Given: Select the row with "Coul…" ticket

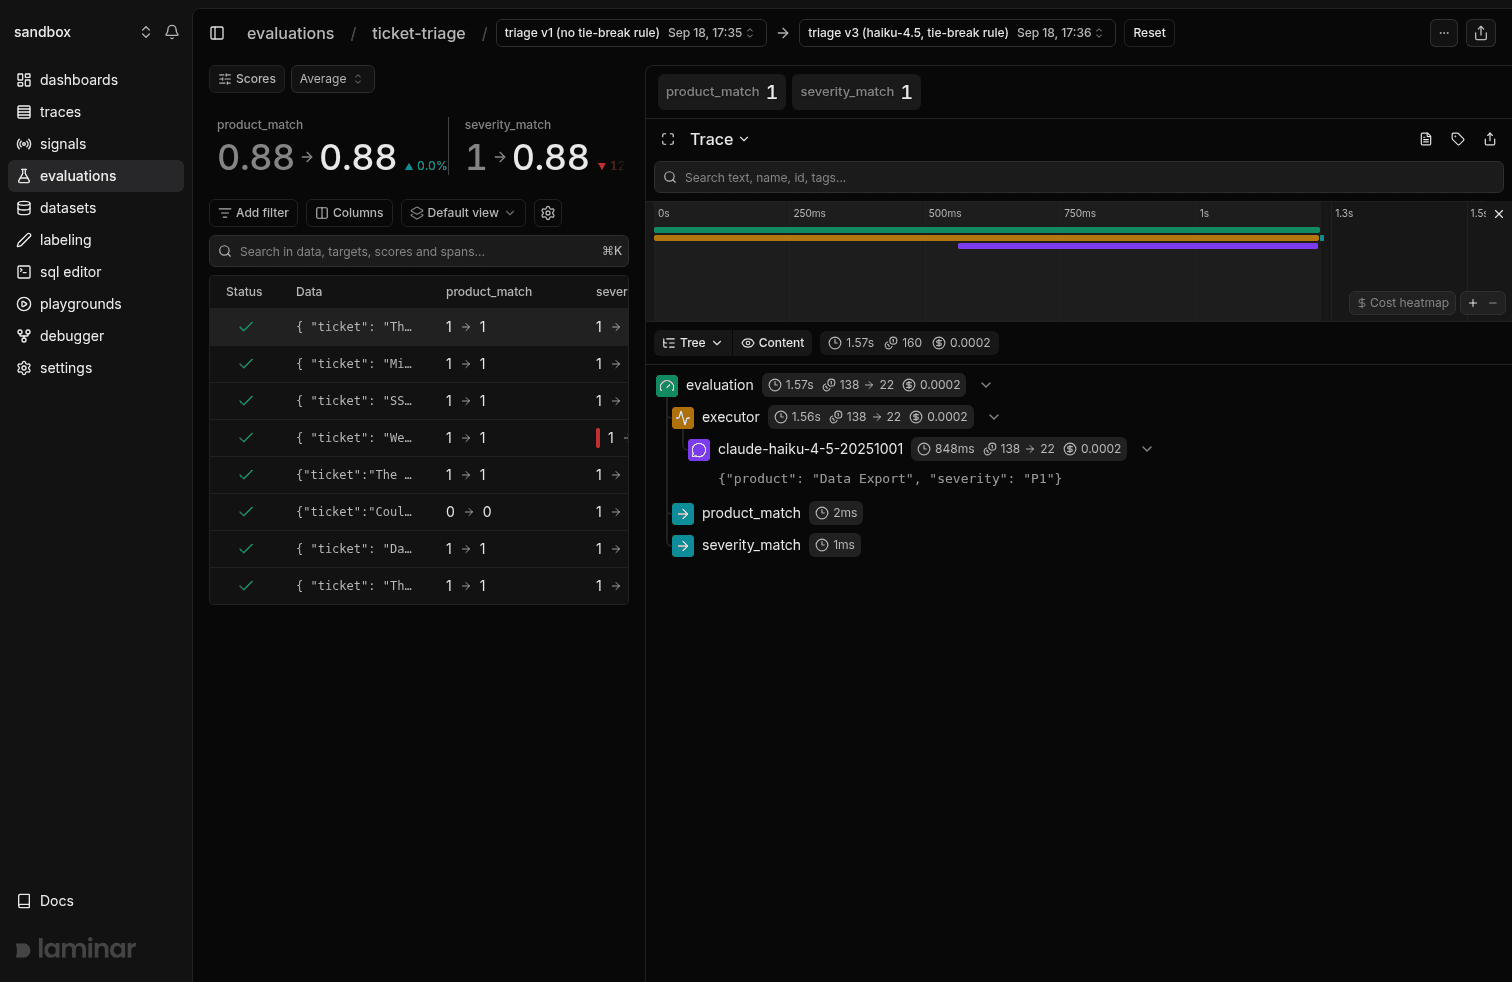Looking at the screenshot, I should coord(419,512).
